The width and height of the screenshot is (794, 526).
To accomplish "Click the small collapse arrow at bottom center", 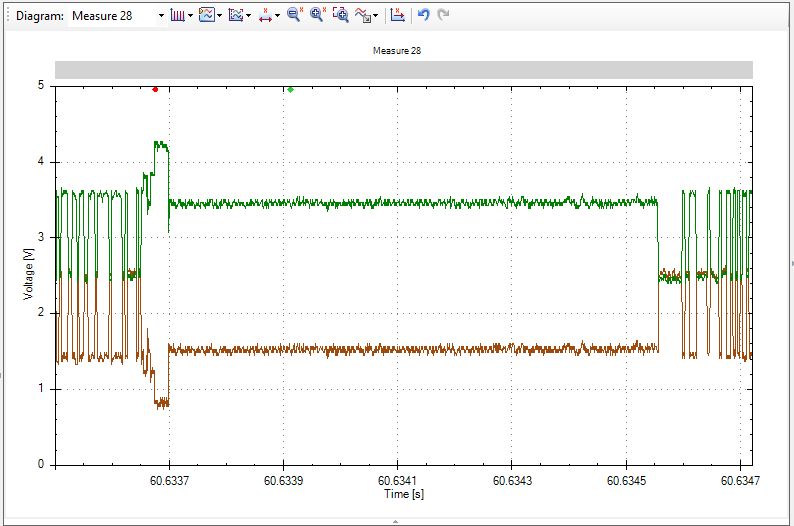I will (395, 521).
